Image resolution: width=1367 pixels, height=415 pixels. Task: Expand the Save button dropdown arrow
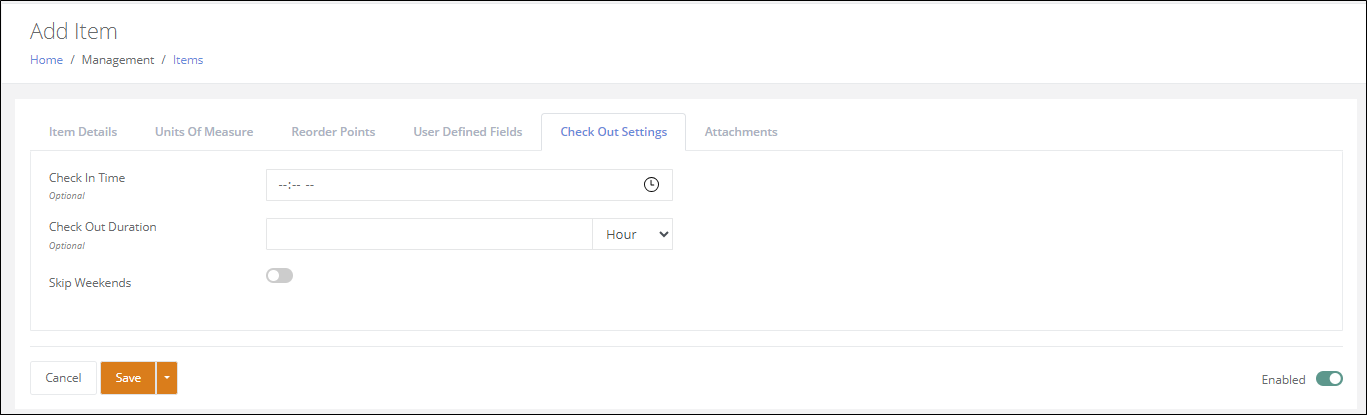[167, 378]
